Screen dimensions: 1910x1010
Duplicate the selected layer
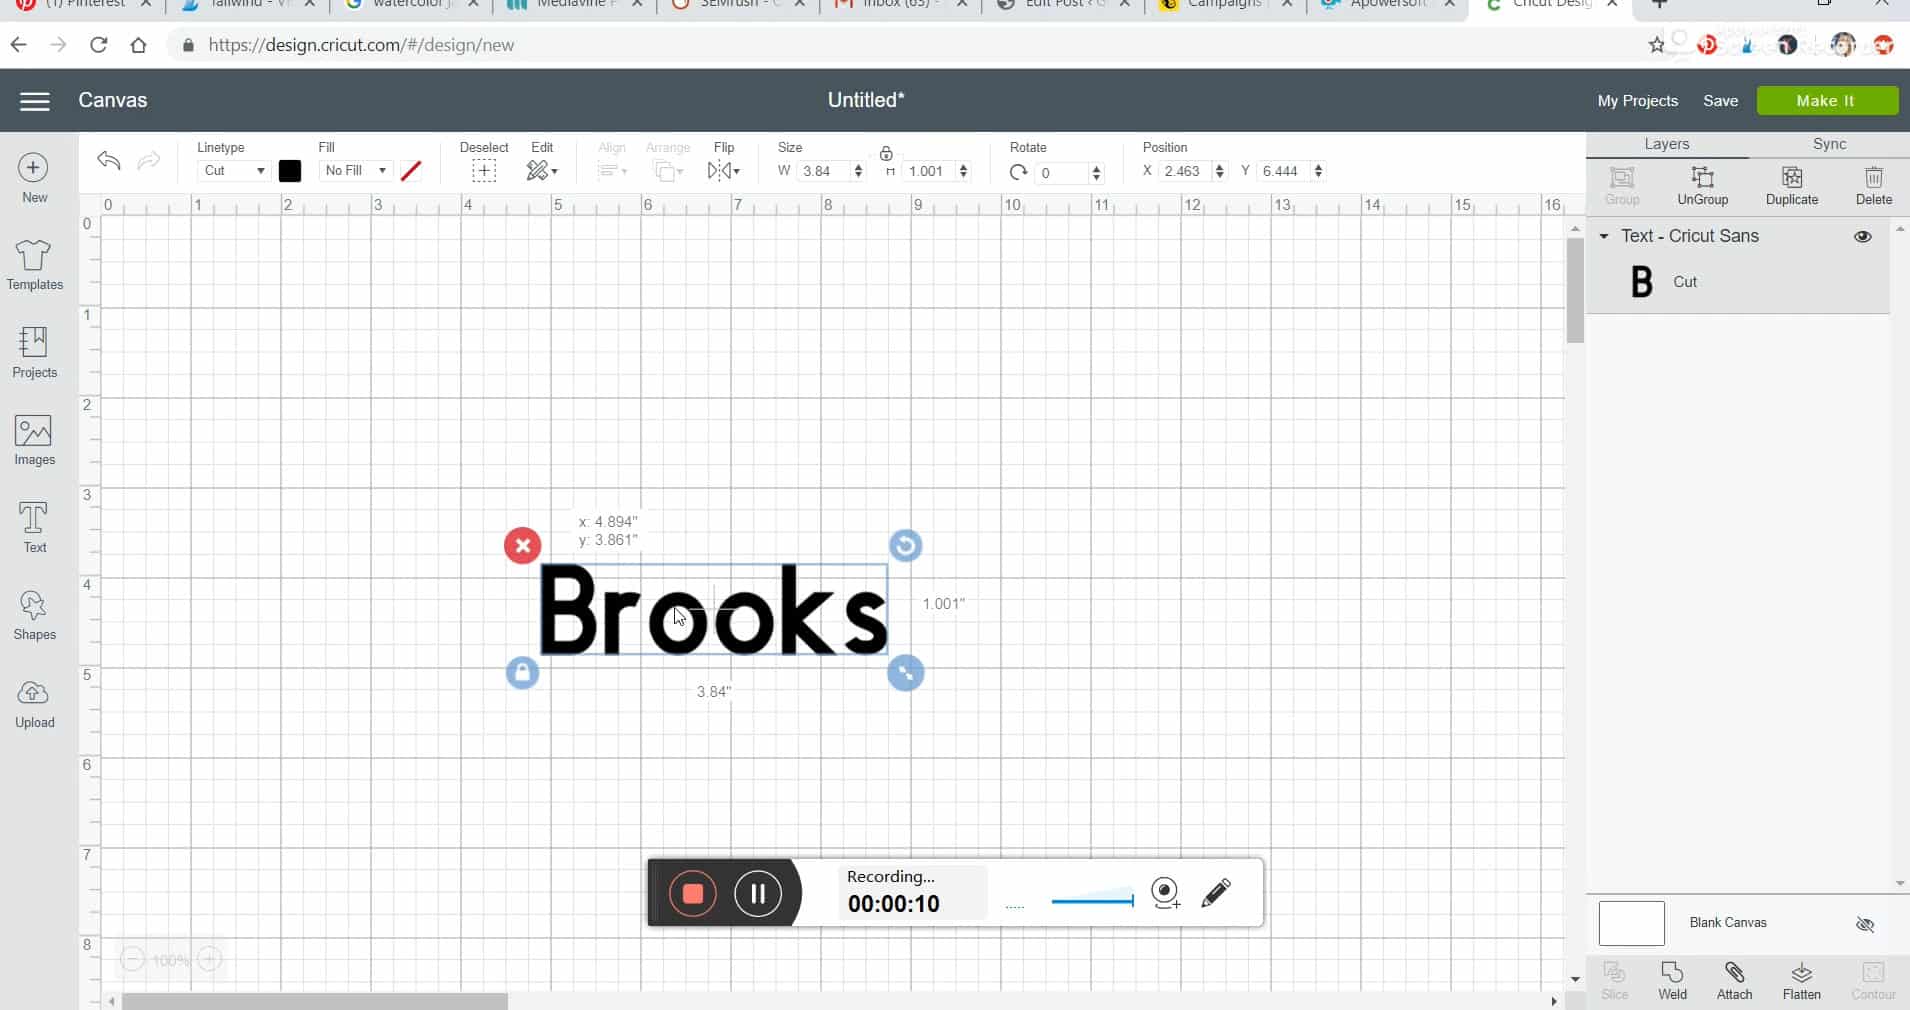click(1791, 186)
